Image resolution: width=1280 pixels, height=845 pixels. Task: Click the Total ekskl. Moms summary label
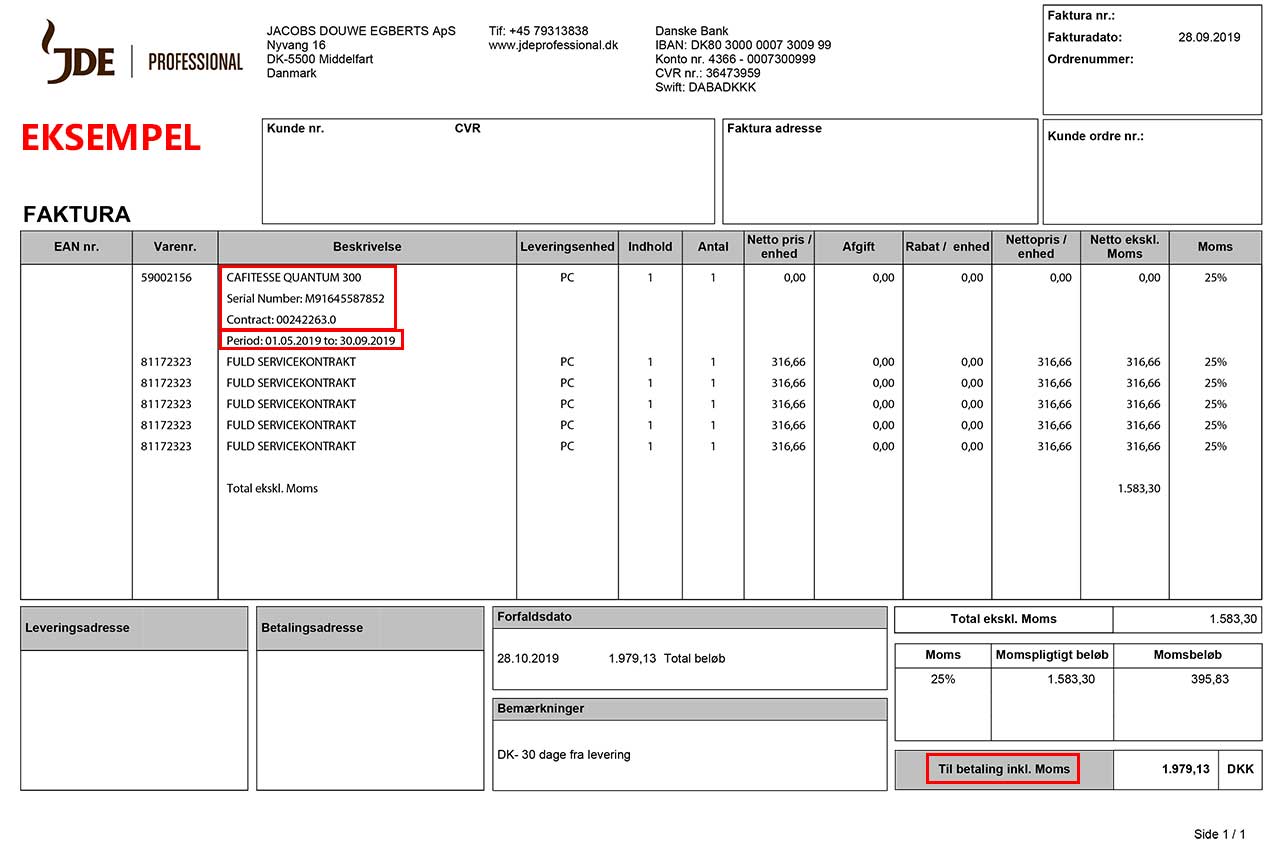(1003, 619)
